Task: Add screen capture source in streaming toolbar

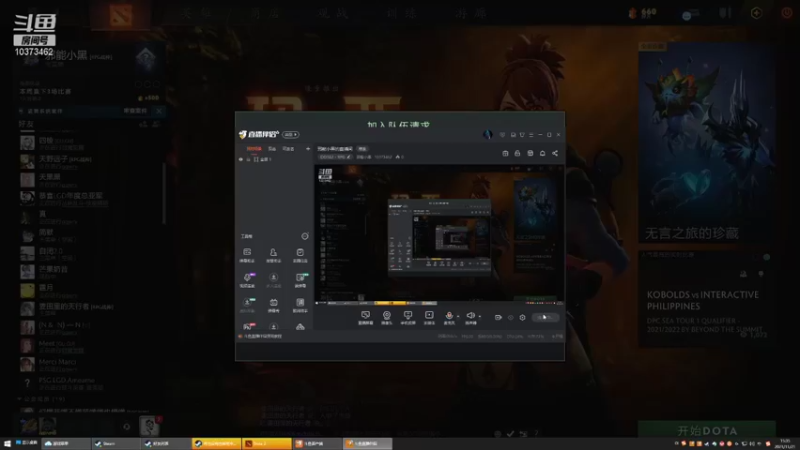Action: [365, 317]
